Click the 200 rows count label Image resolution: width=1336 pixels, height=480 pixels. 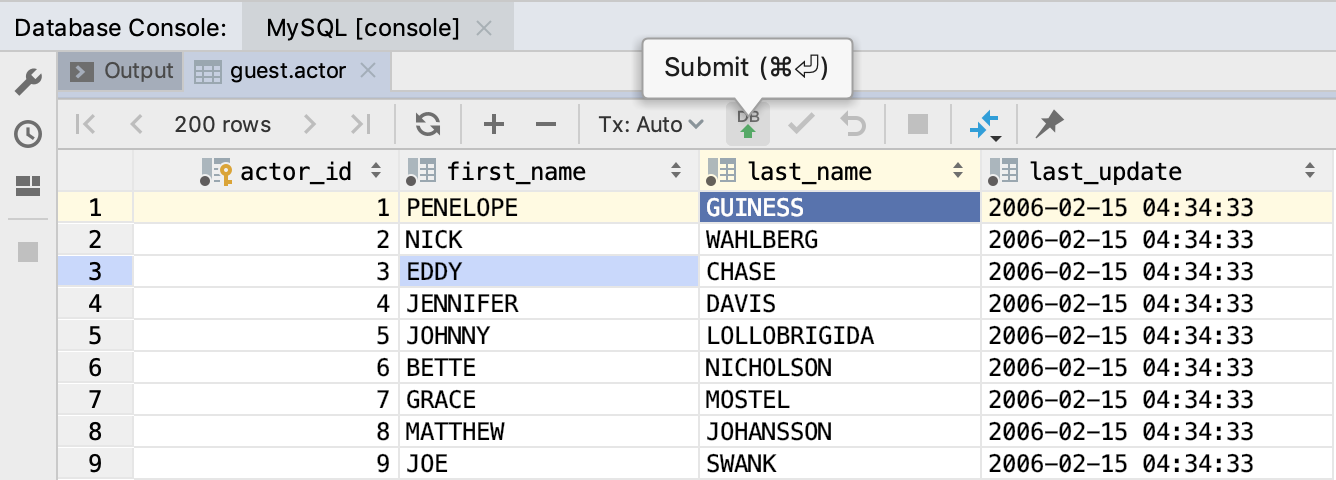point(222,124)
